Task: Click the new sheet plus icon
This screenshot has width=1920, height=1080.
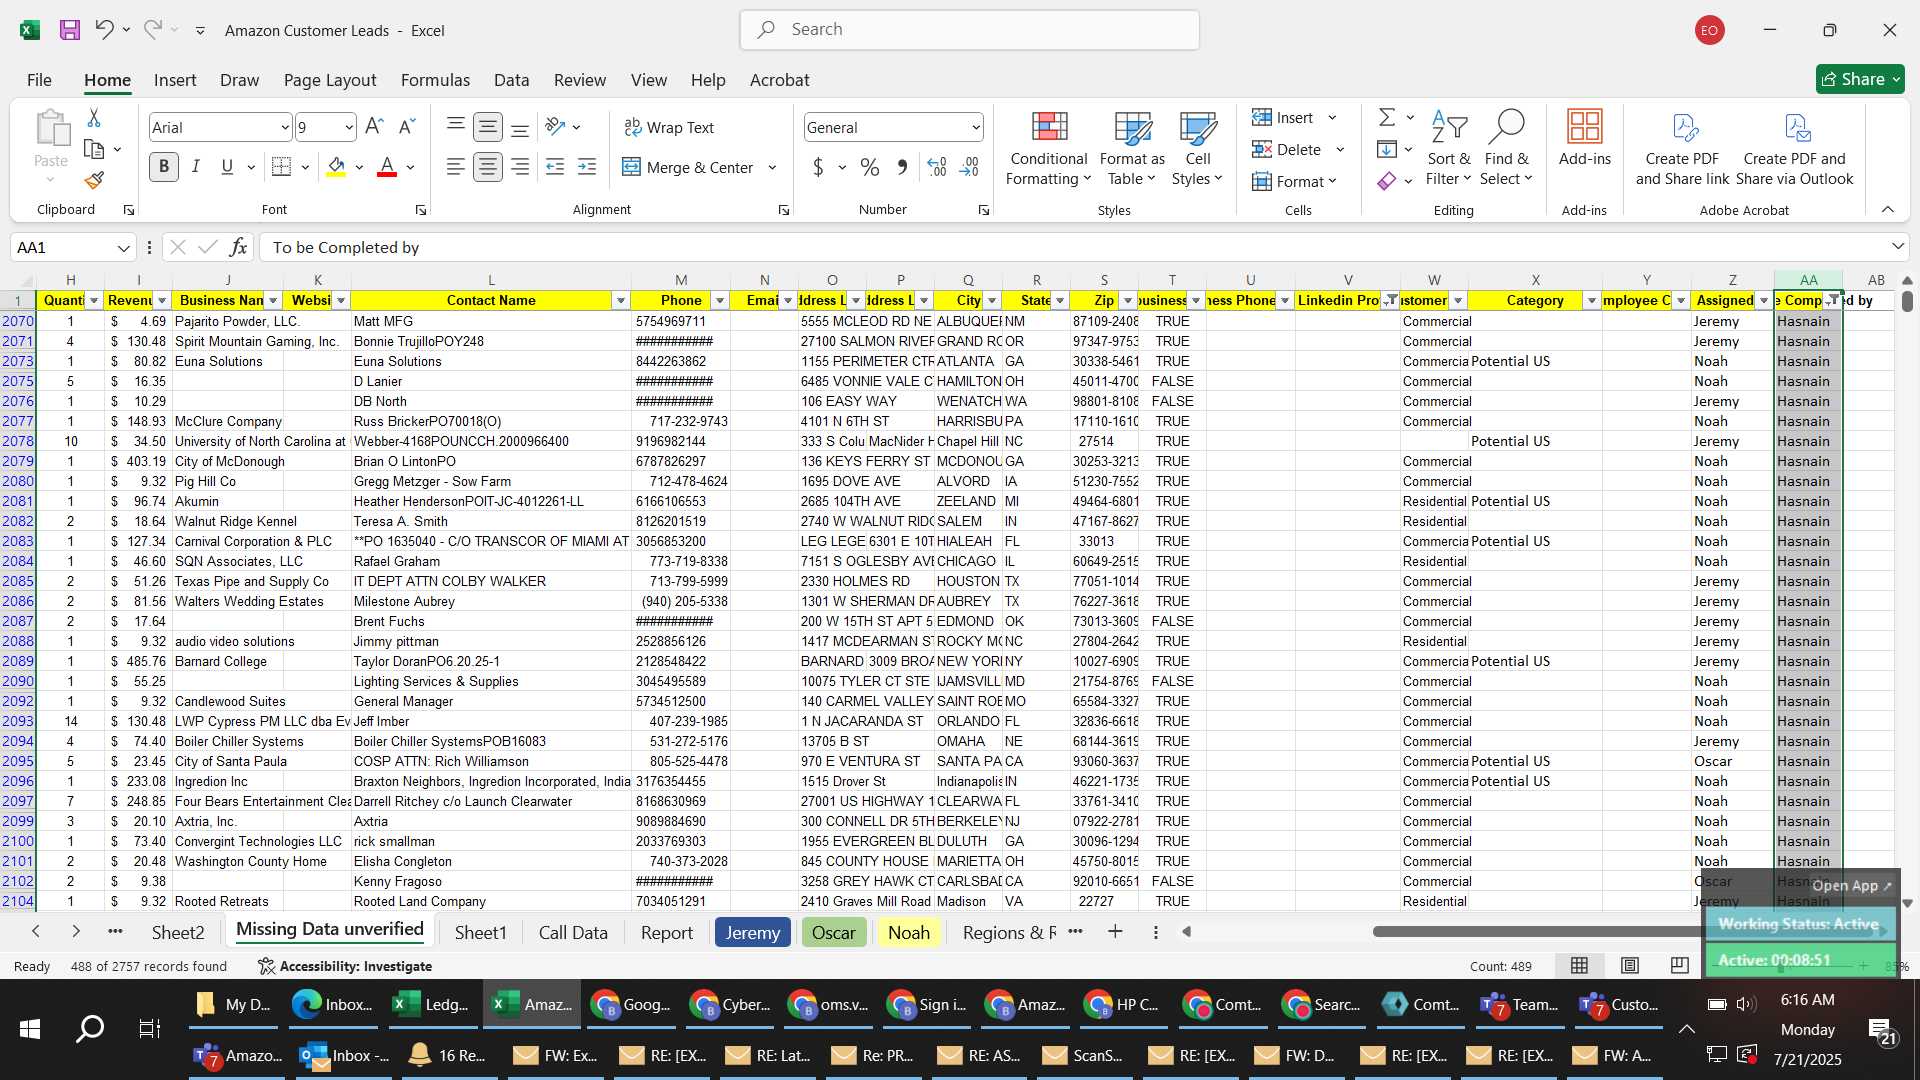Action: click(x=1115, y=932)
